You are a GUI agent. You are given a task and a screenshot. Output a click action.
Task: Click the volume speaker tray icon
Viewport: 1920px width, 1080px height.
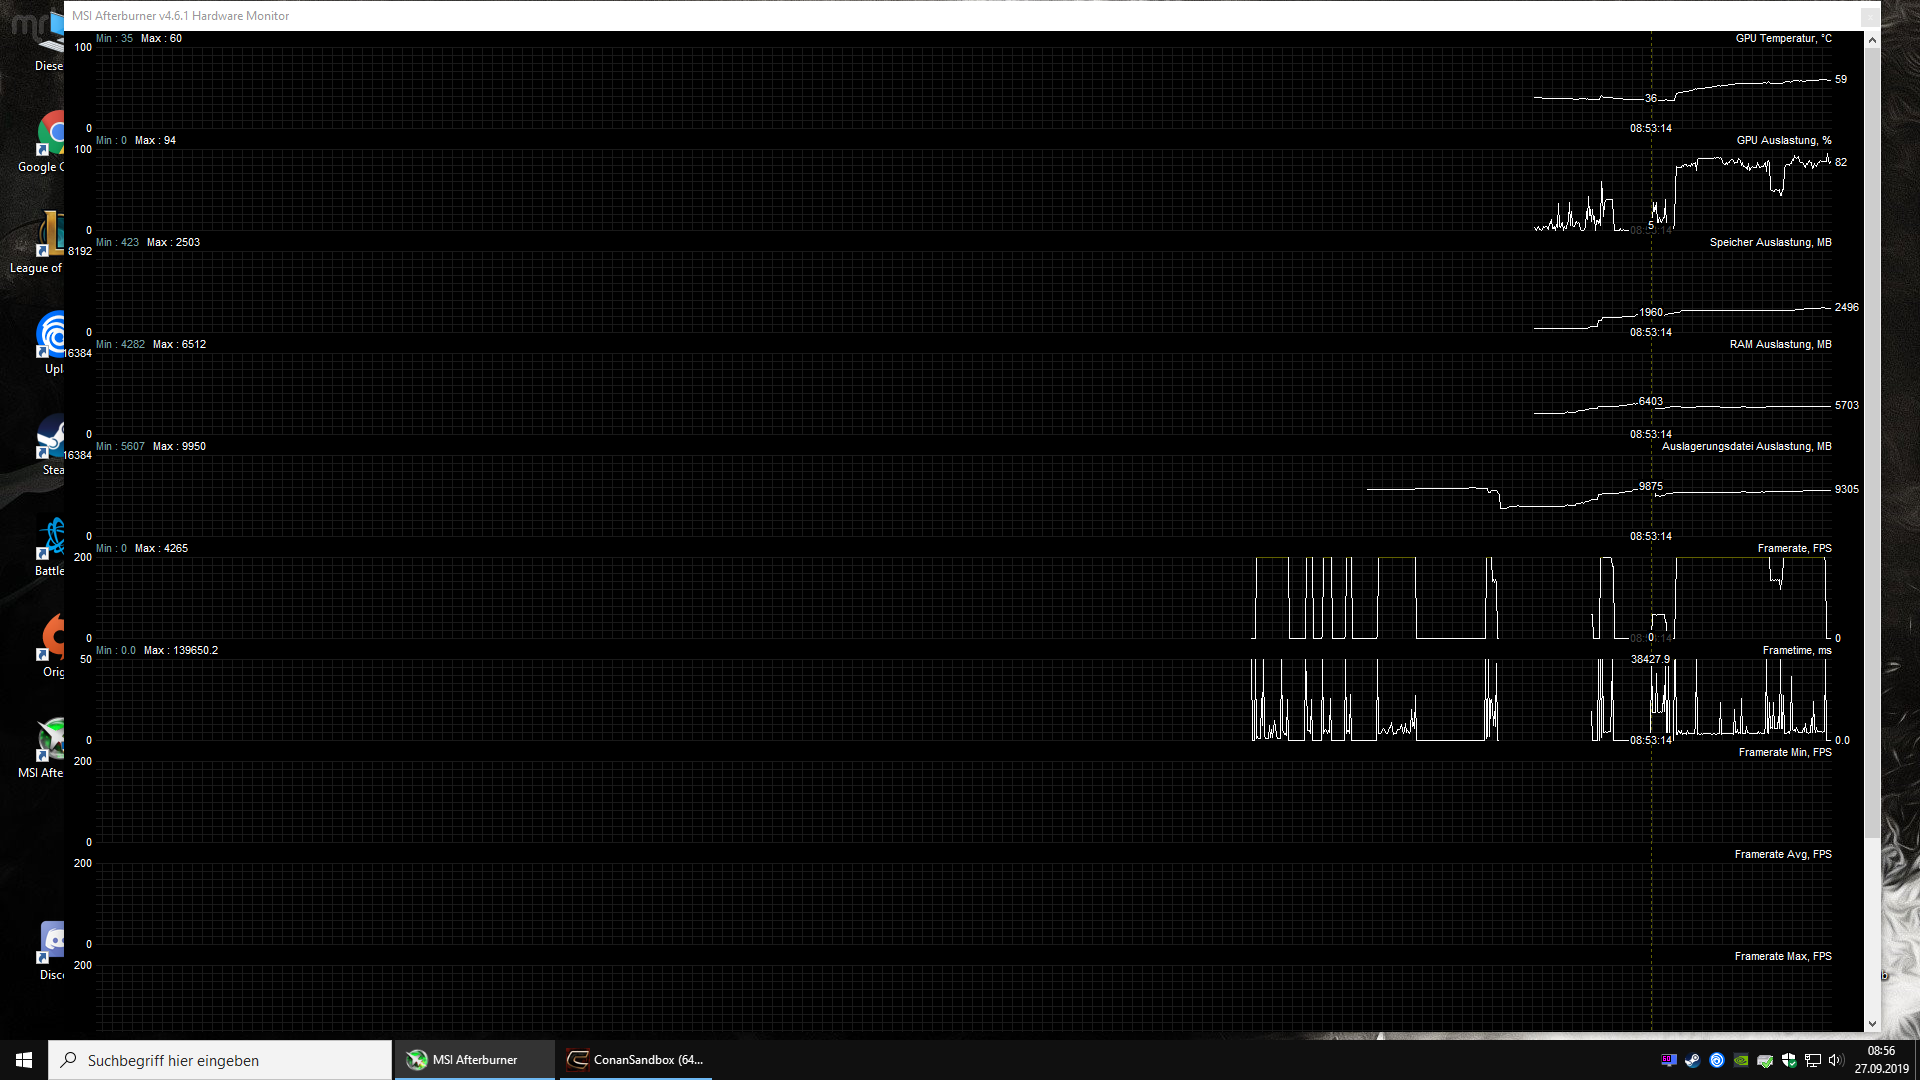[1836, 1060]
